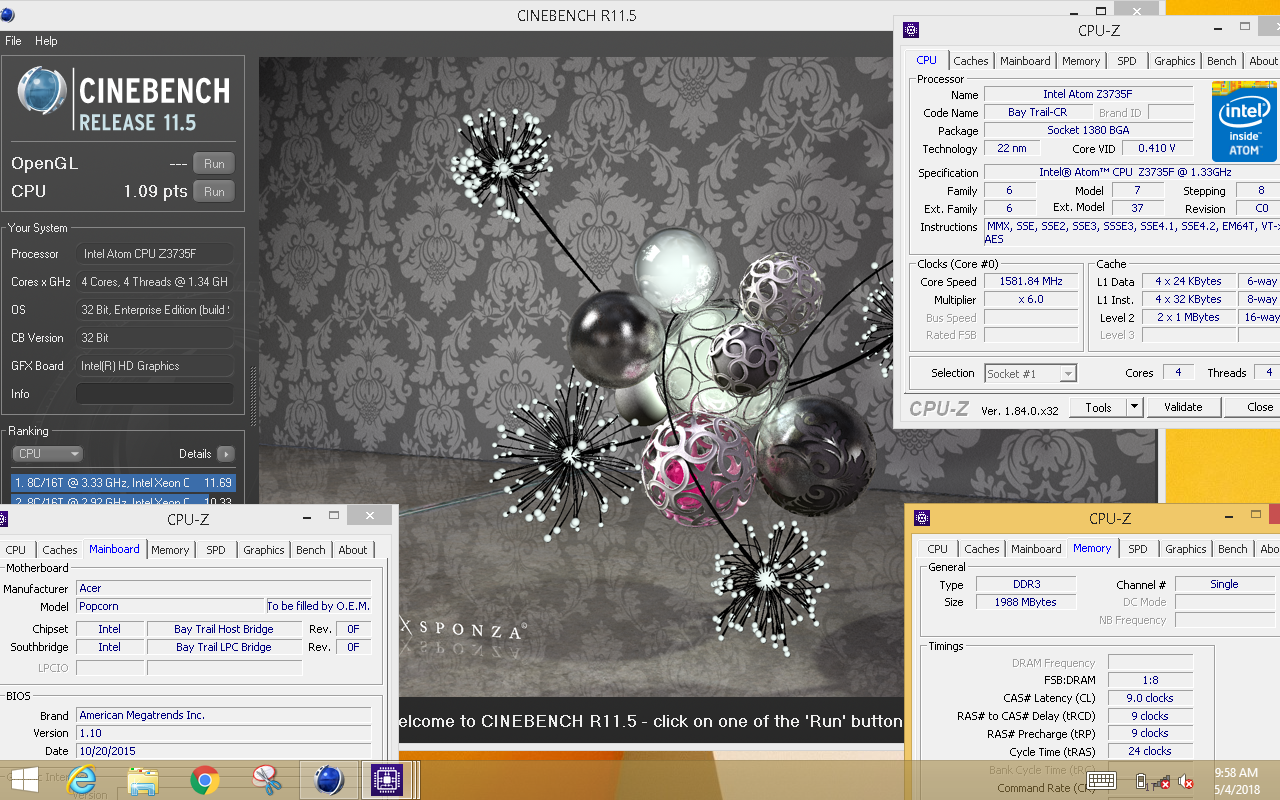Switch to SPD tab in top CPU-Z window
The image size is (1280, 800).
pos(1127,61)
